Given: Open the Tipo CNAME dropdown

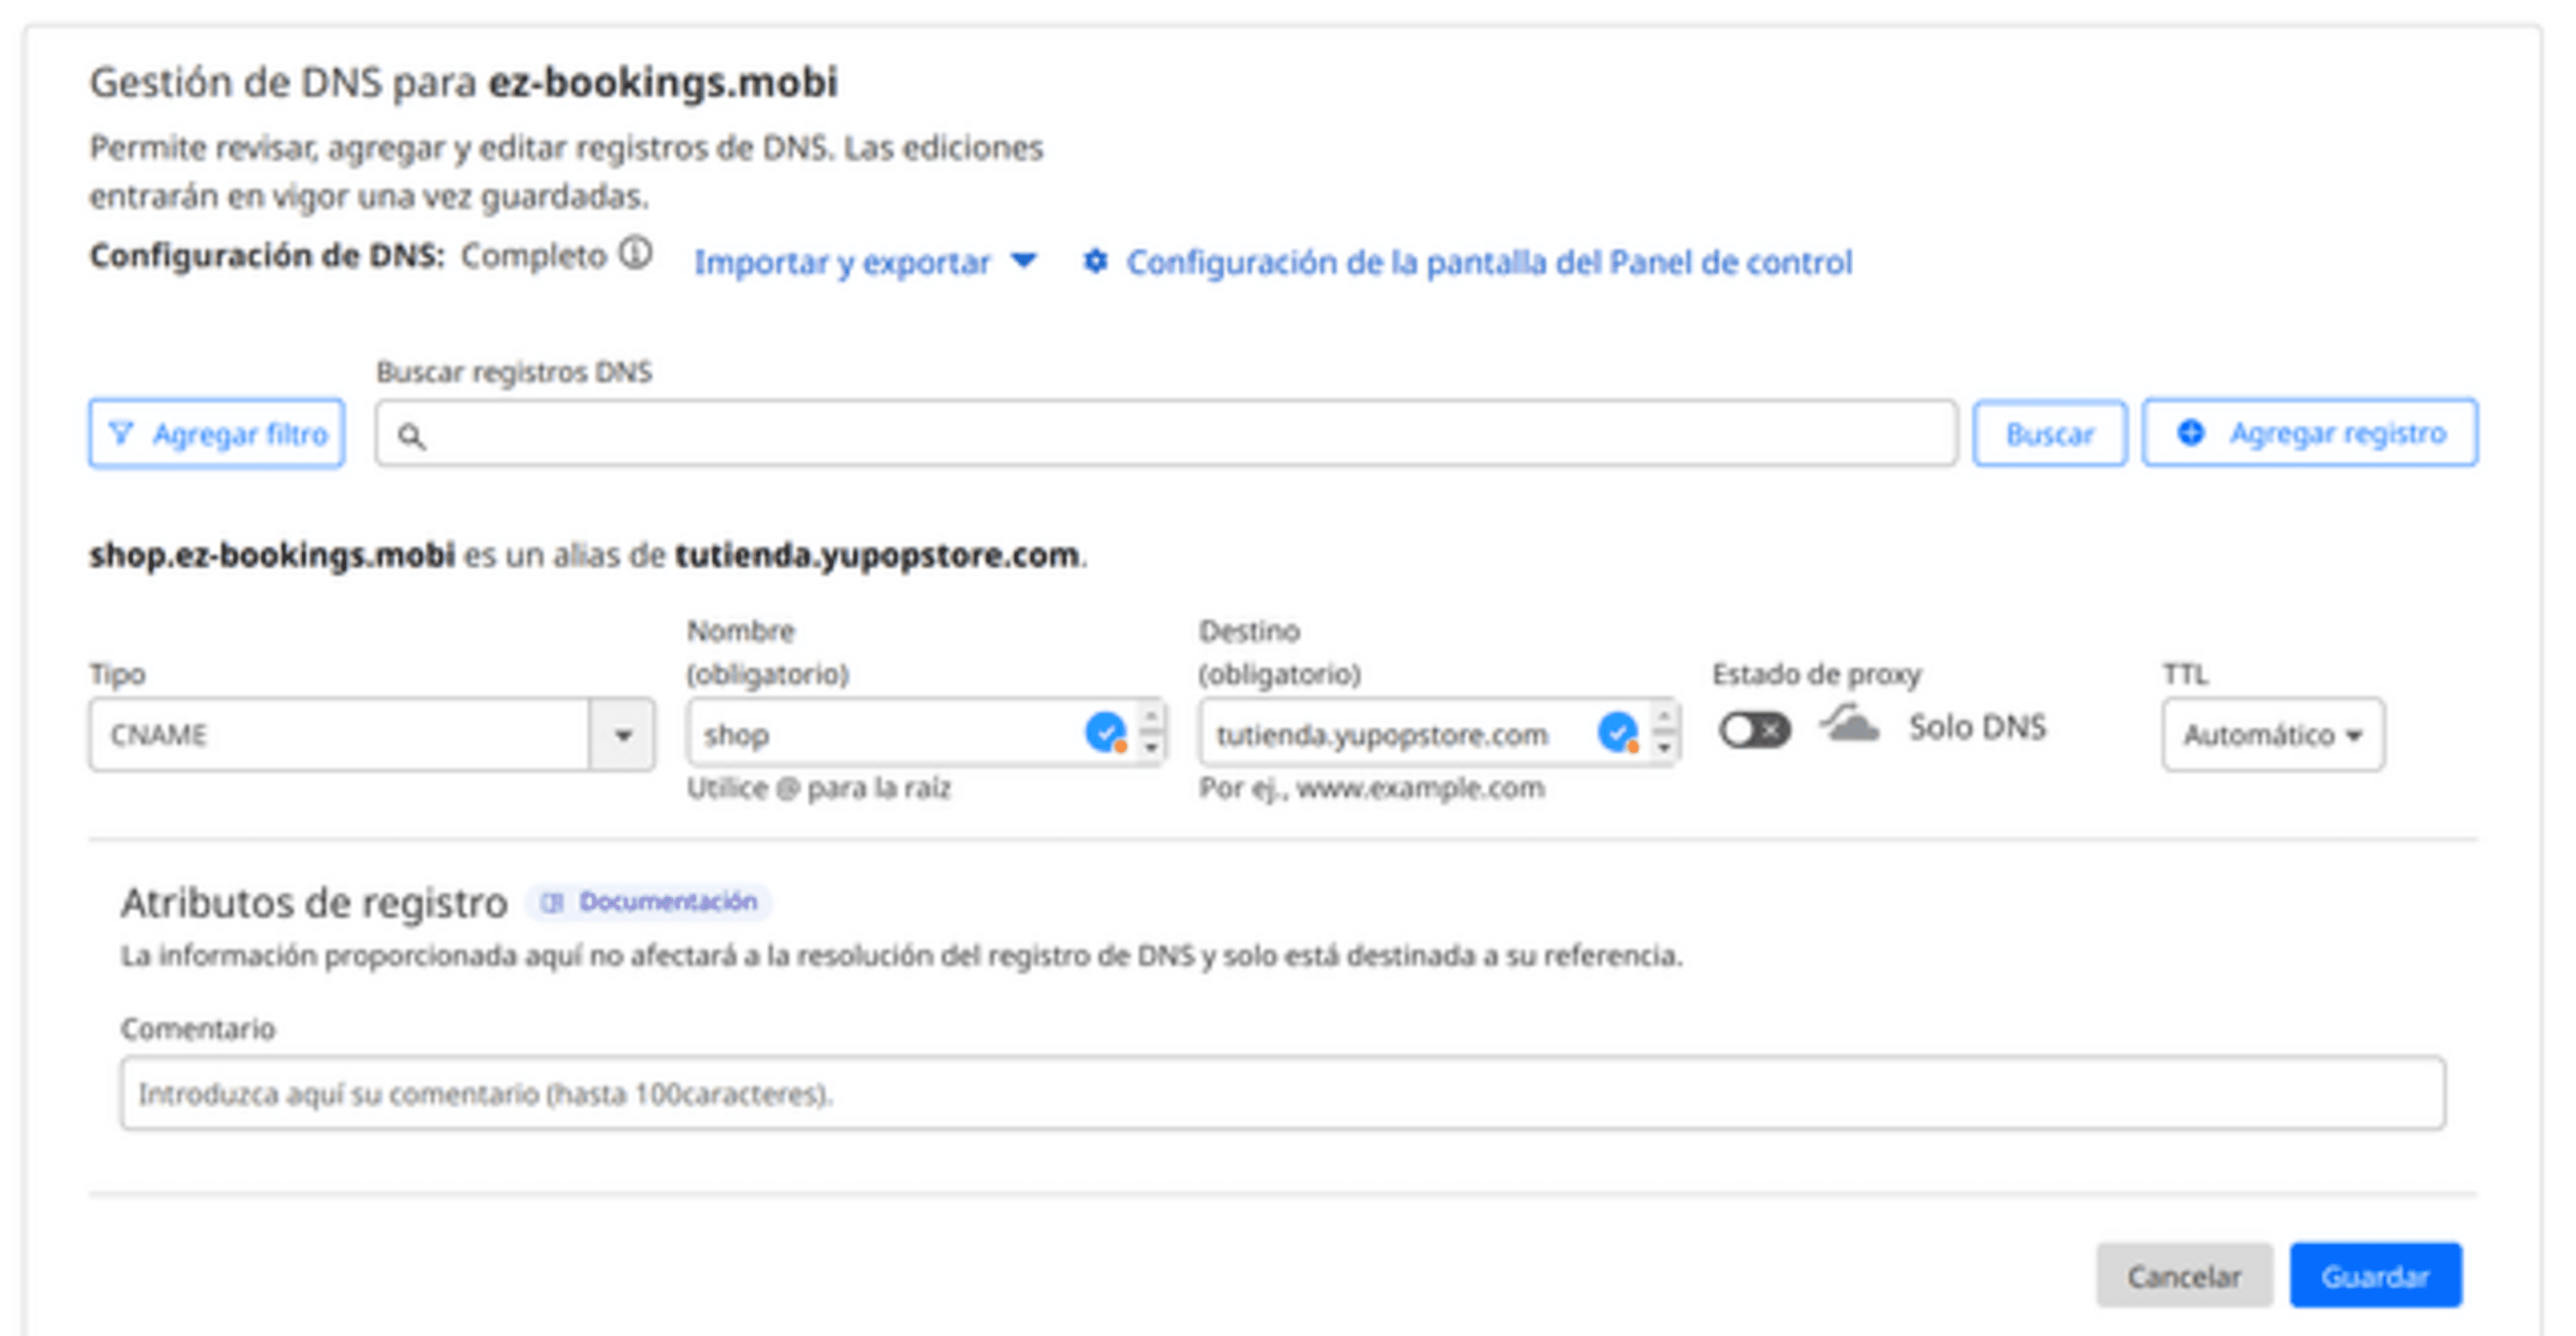Looking at the screenshot, I should [x=622, y=735].
